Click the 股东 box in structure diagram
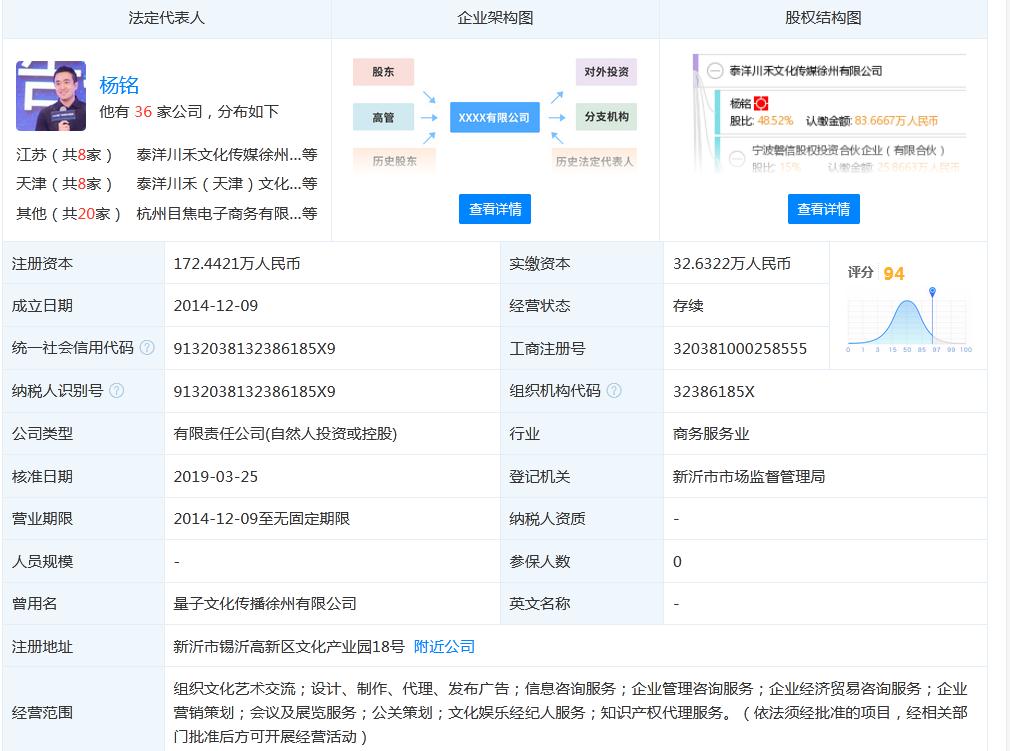The image size is (1010, 751). pos(383,71)
